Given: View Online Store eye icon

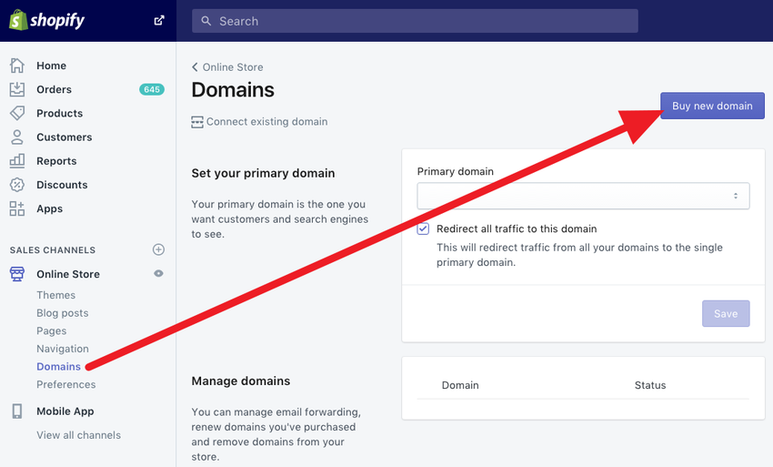Looking at the screenshot, I should 158,274.
